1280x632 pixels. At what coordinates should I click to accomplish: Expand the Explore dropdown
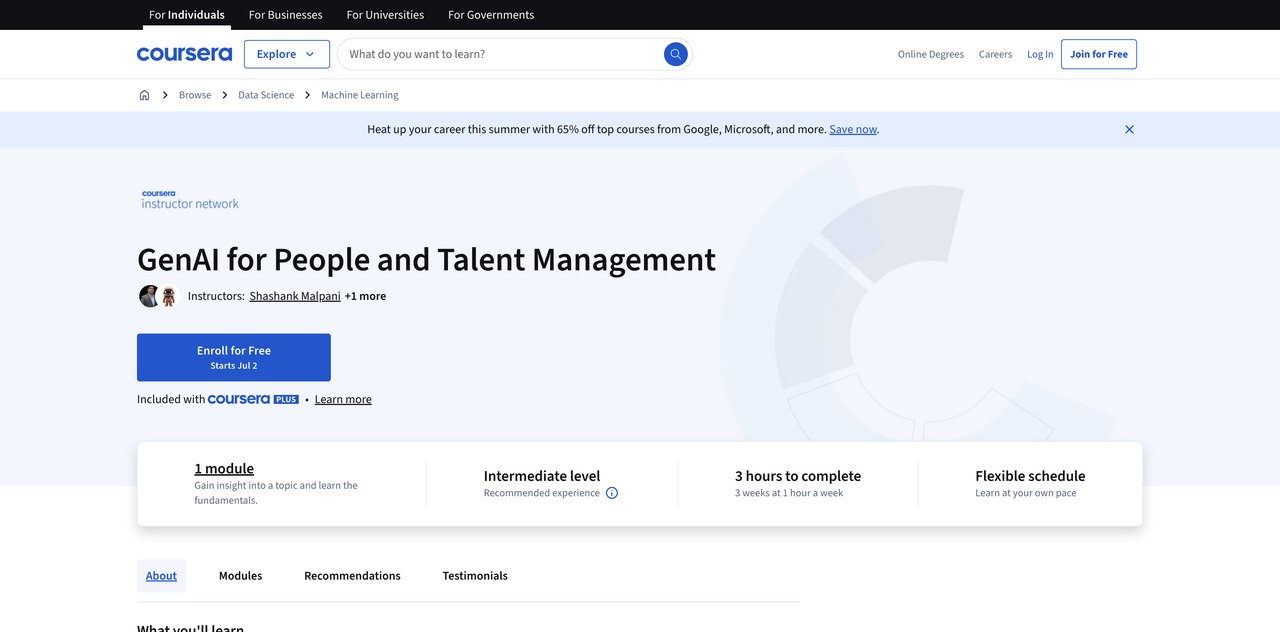click(x=286, y=54)
